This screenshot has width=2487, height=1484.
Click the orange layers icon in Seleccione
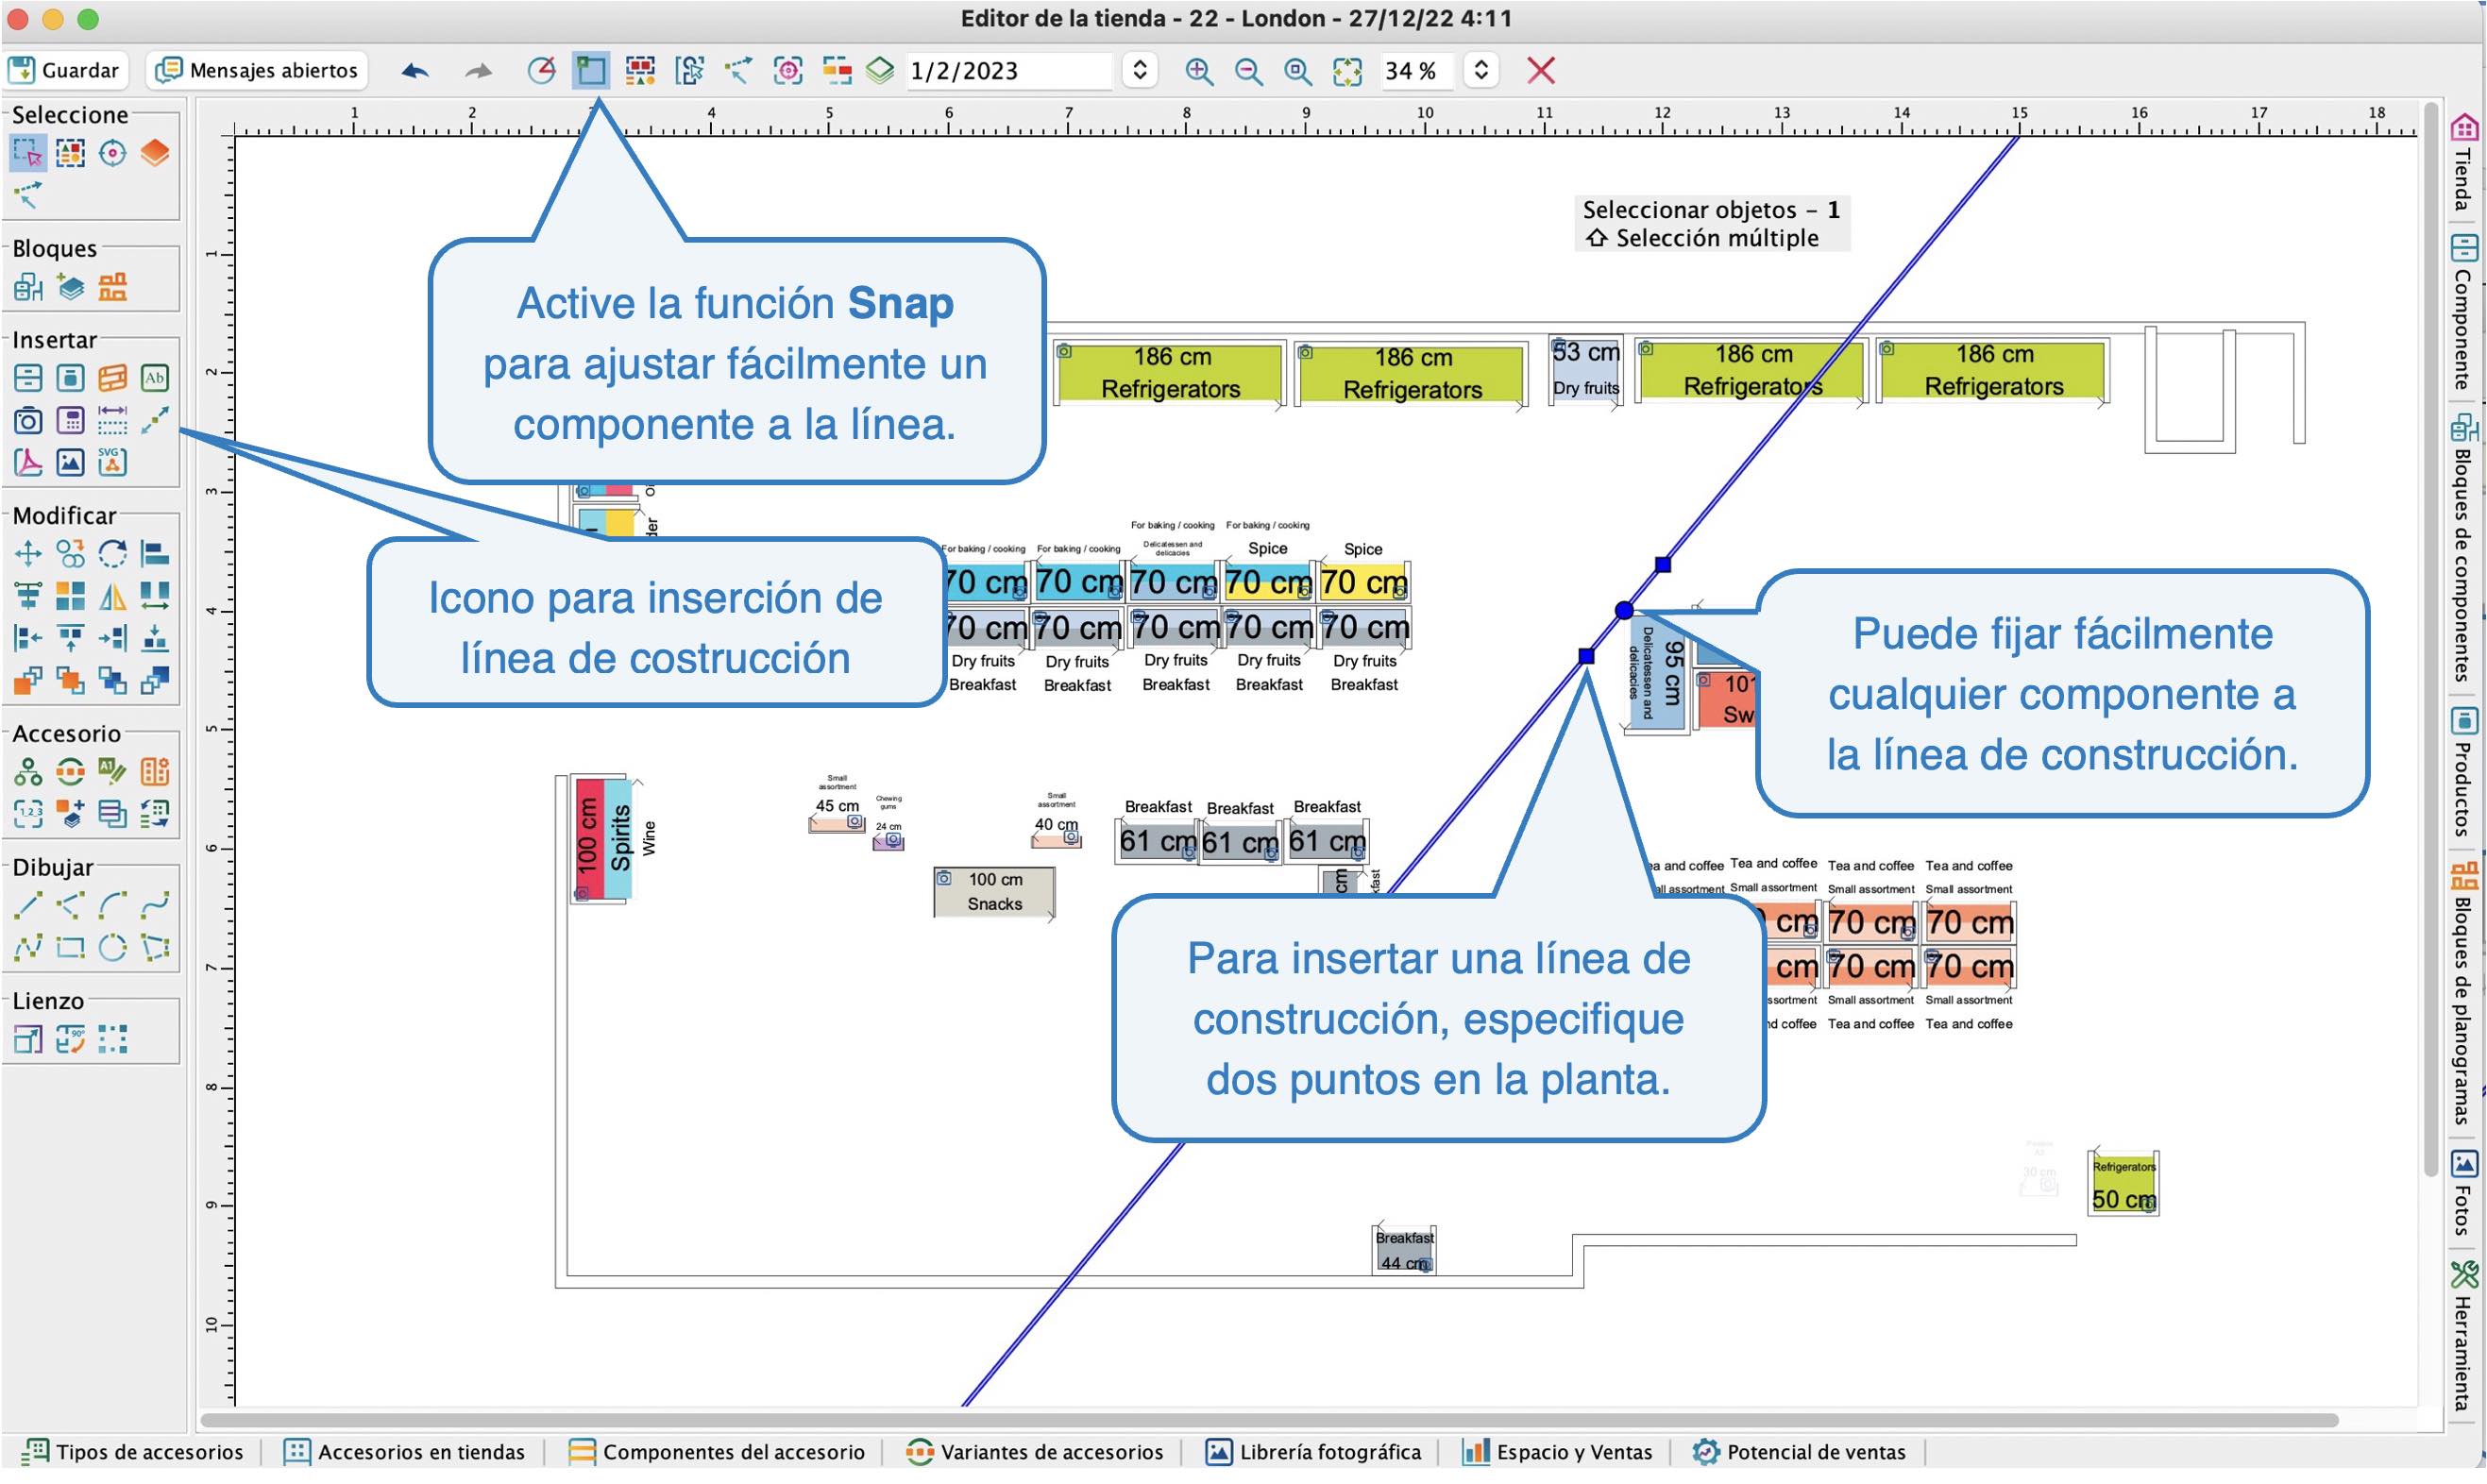click(x=155, y=153)
